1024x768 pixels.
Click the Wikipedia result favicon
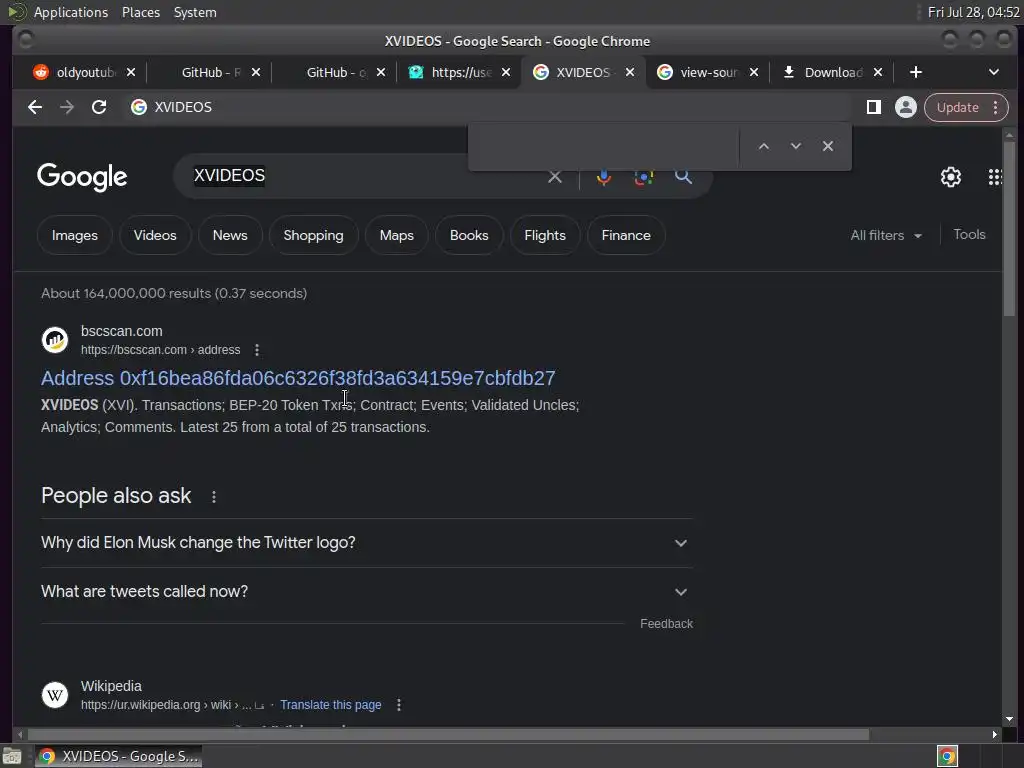(x=55, y=695)
